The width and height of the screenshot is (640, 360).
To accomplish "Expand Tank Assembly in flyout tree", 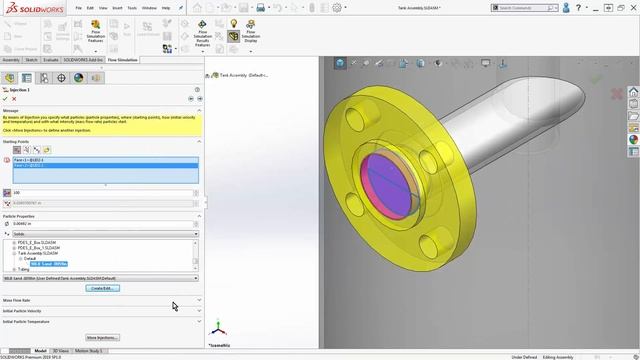I will pyautogui.click(x=207, y=76).
